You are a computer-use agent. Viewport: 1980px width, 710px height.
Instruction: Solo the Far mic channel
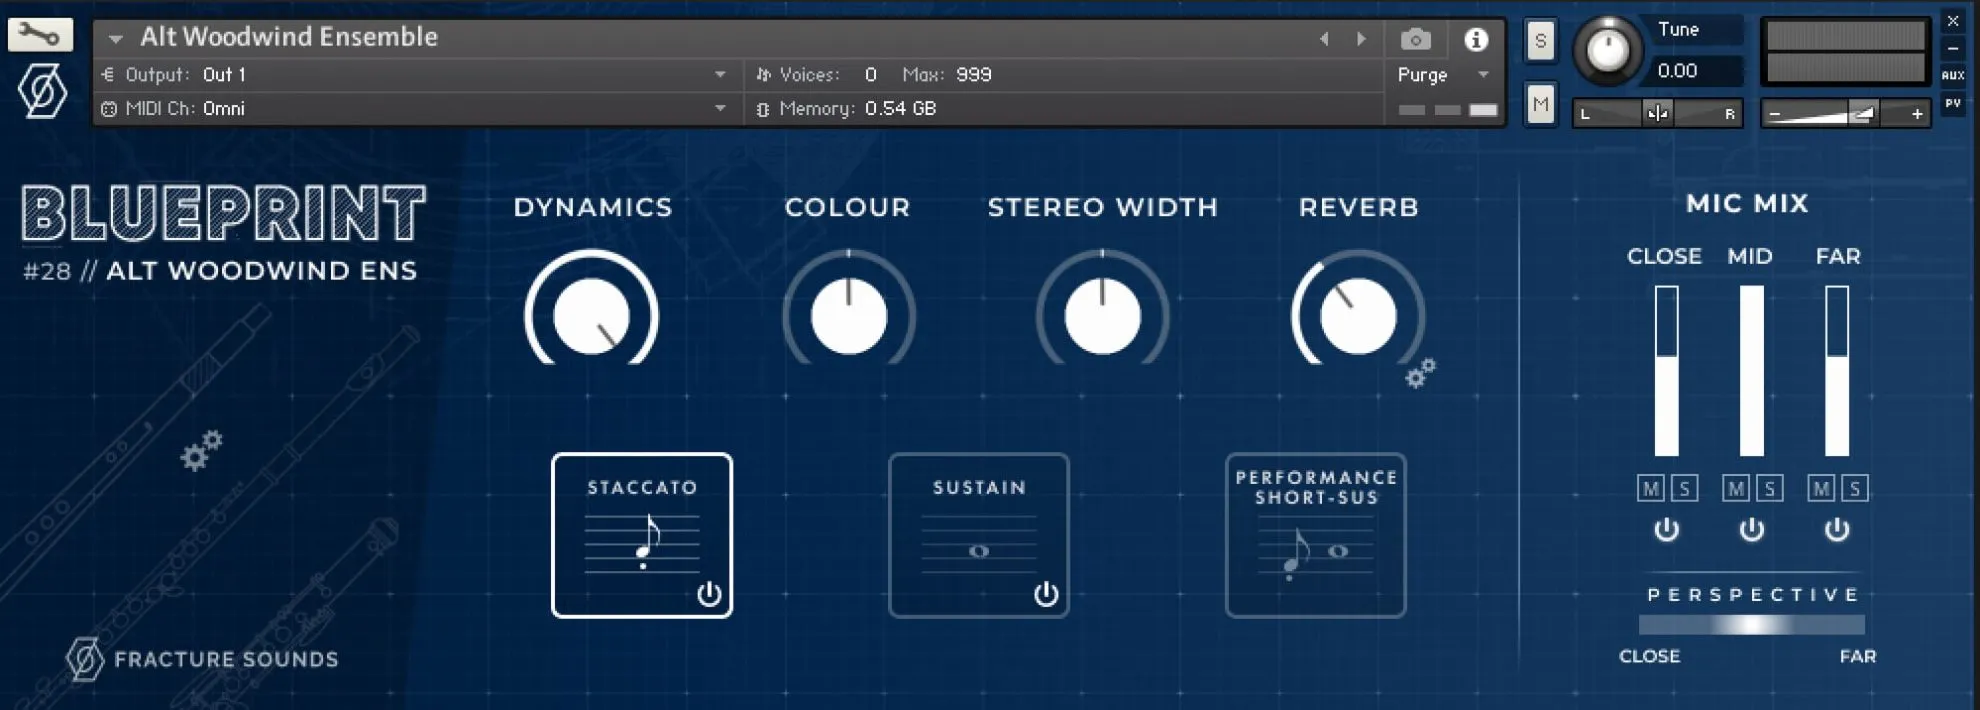(1855, 488)
